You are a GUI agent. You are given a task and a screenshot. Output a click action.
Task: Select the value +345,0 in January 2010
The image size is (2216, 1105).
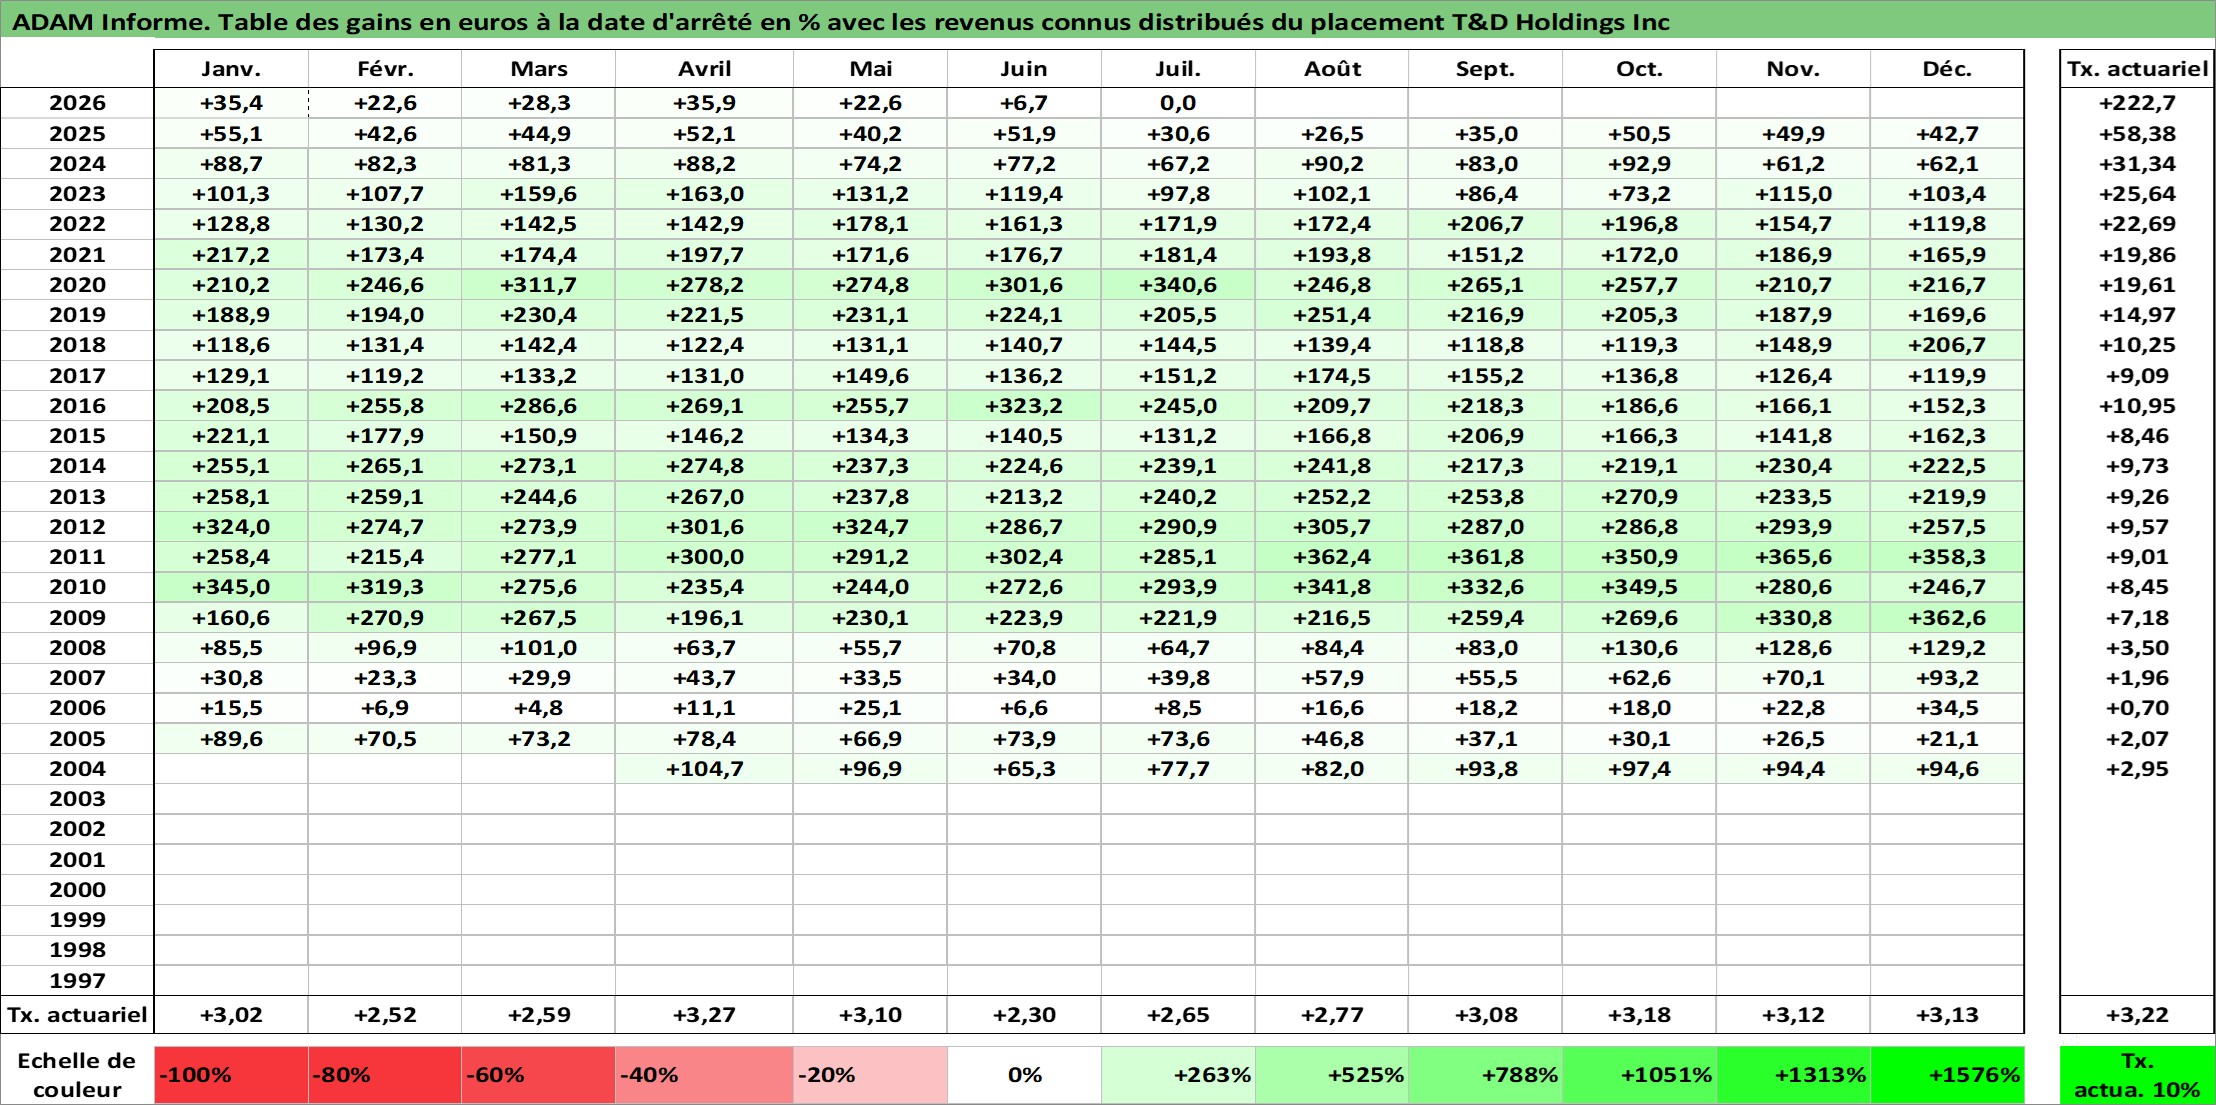[231, 587]
